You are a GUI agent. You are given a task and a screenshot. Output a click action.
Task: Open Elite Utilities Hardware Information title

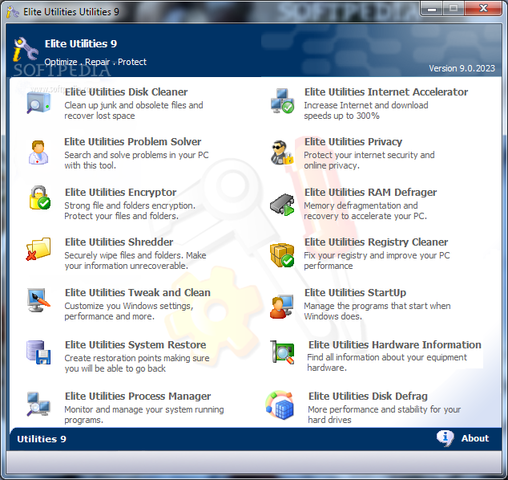coord(395,345)
